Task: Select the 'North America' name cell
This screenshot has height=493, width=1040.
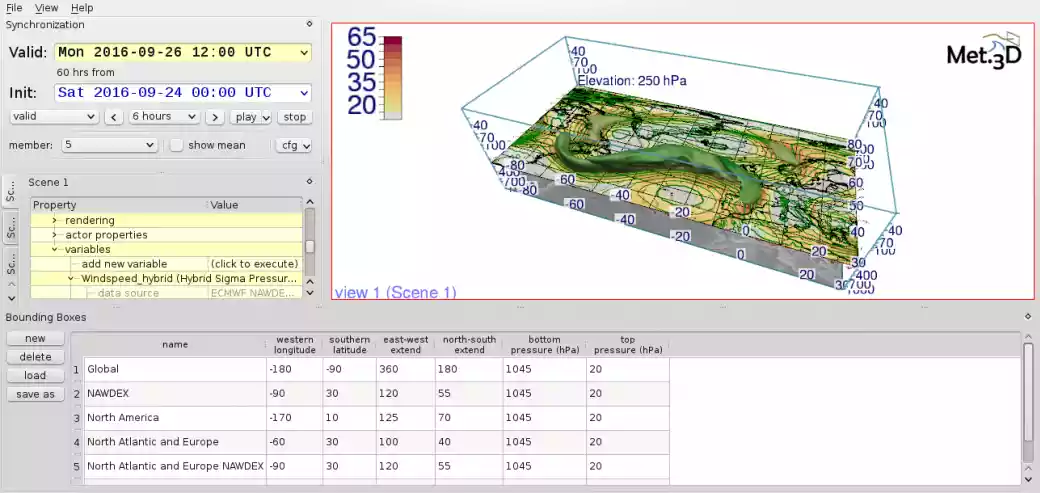Action: 175,417
